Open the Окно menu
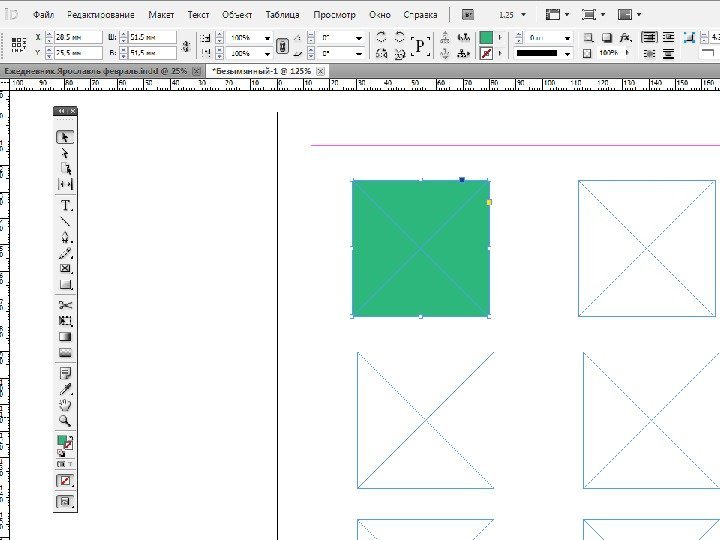The image size is (720, 540). [380, 15]
